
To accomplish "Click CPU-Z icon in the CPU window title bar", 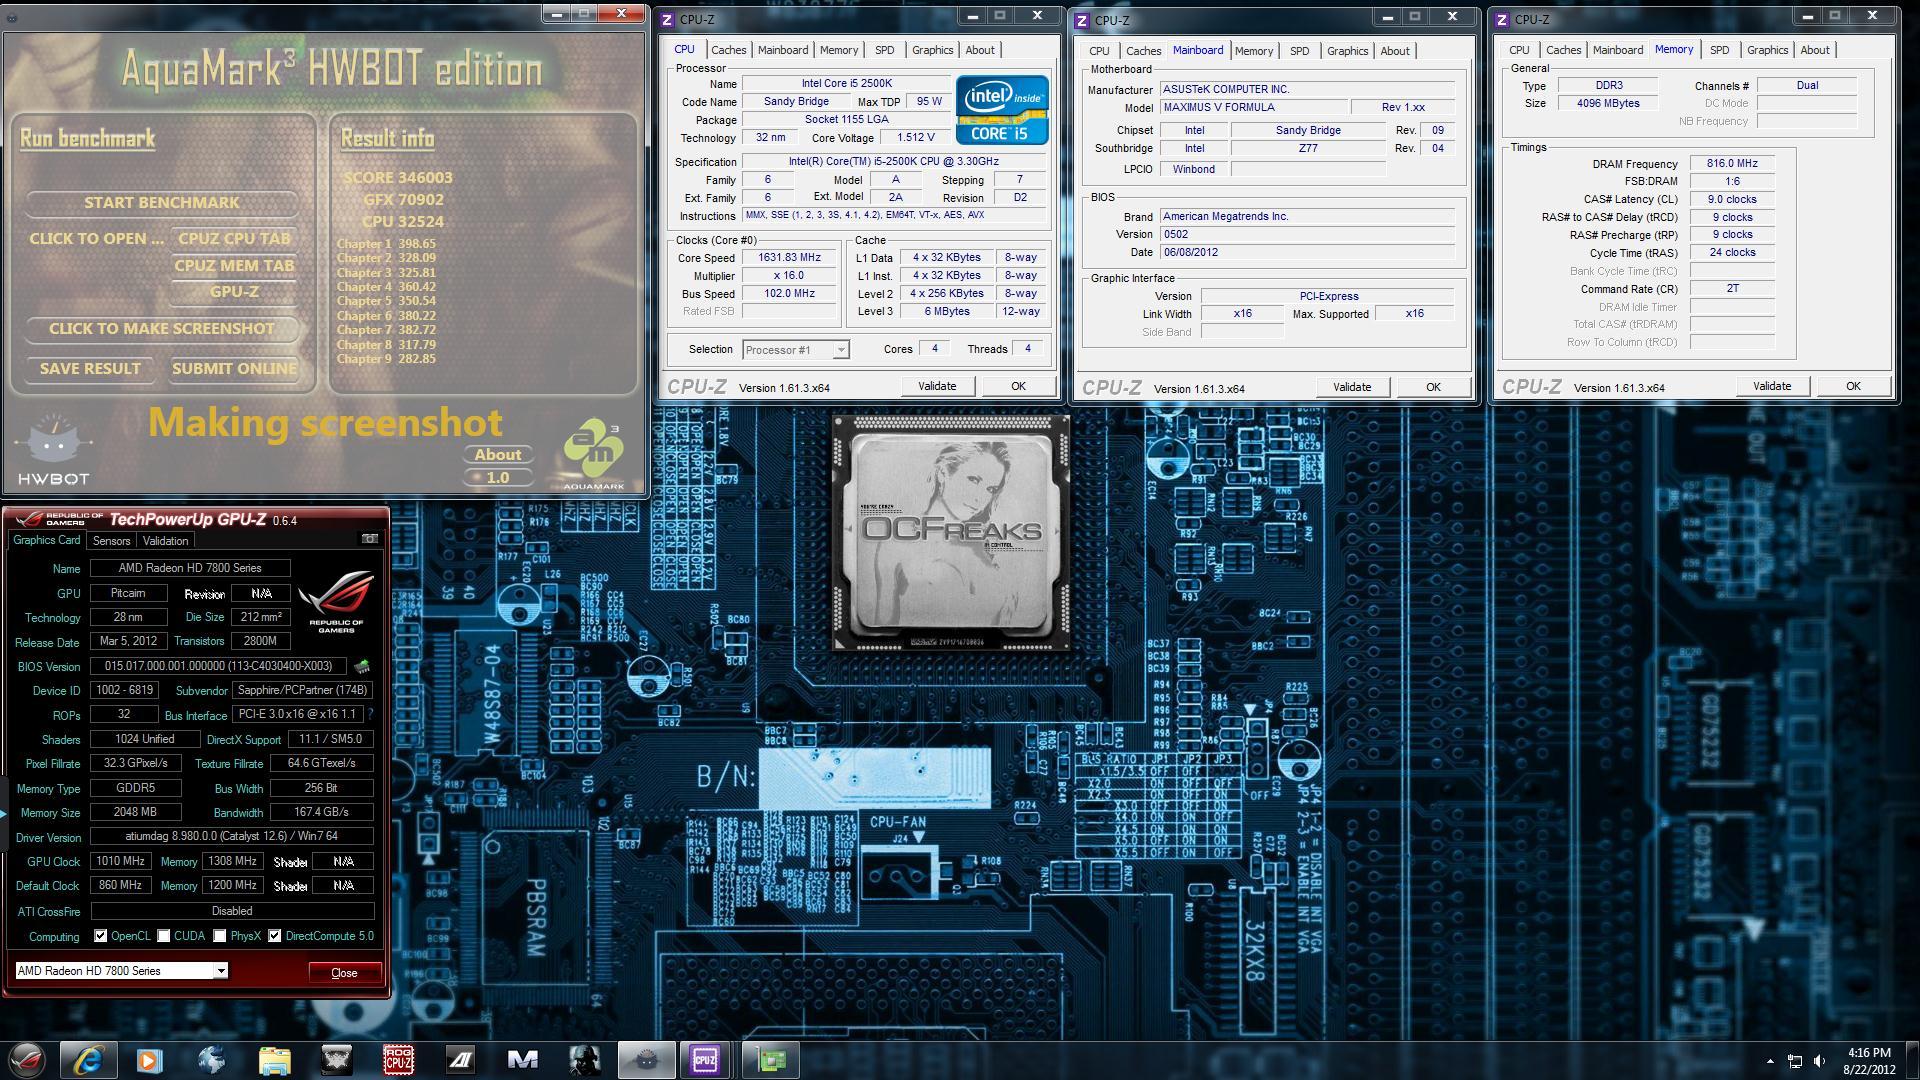I will 667,20.
